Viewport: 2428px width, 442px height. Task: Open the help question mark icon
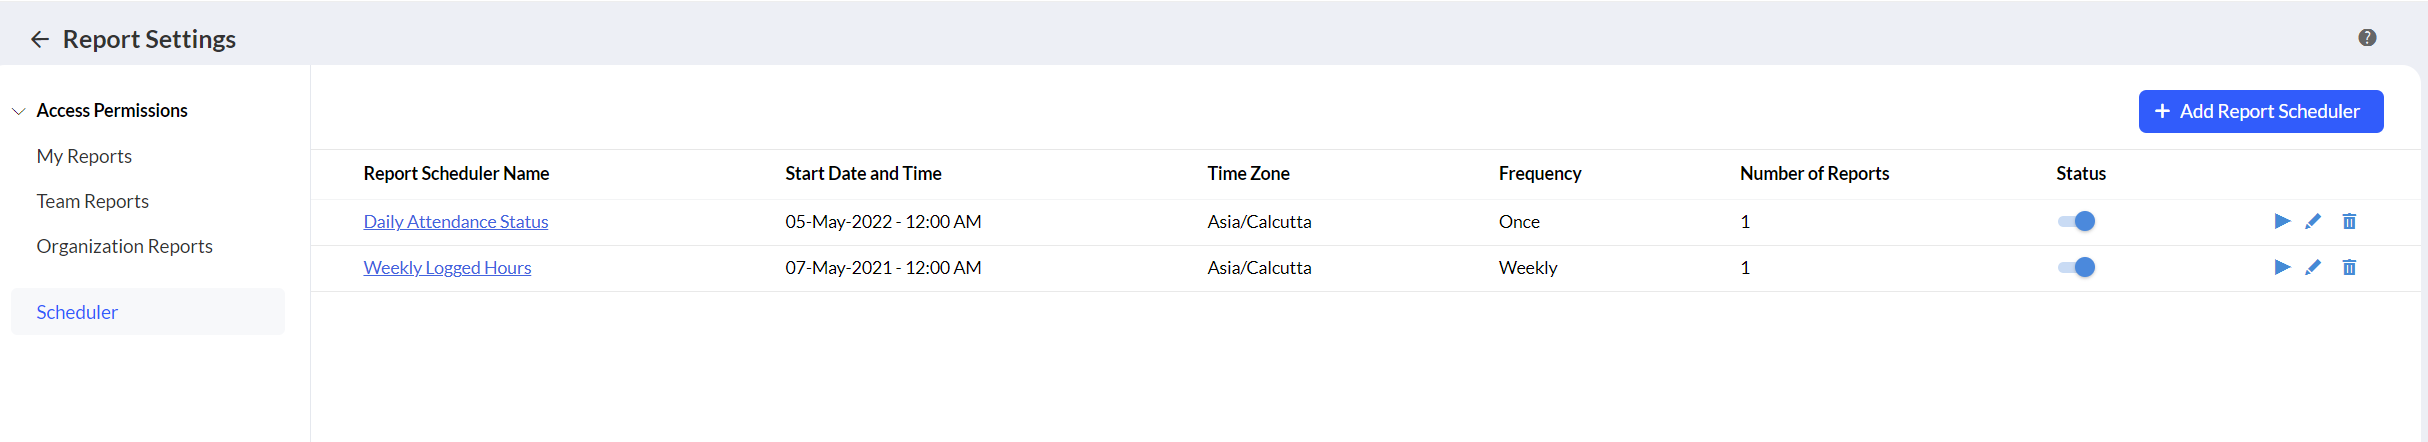click(2367, 38)
